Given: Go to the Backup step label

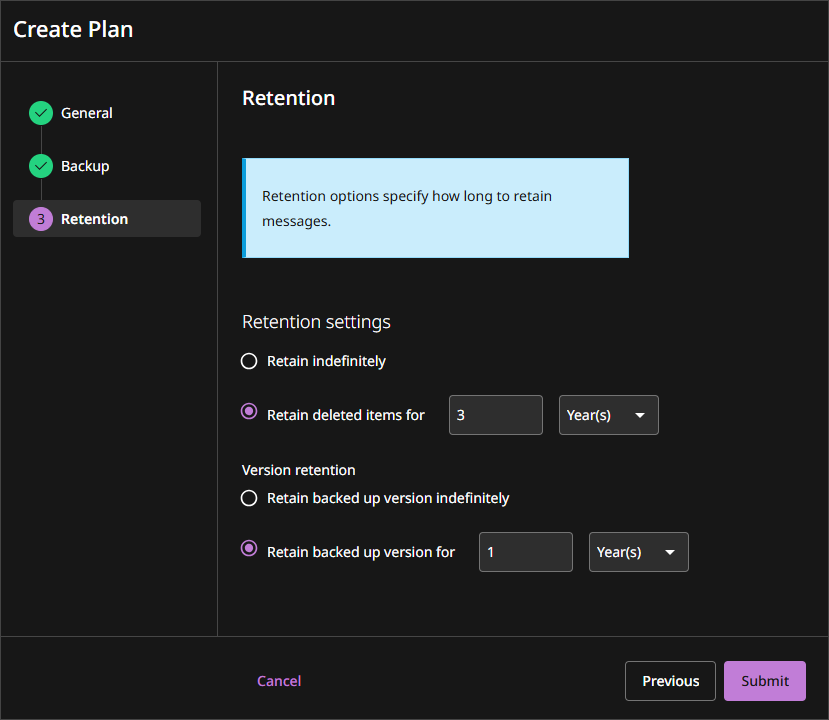Looking at the screenshot, I should tap(85, 166).
